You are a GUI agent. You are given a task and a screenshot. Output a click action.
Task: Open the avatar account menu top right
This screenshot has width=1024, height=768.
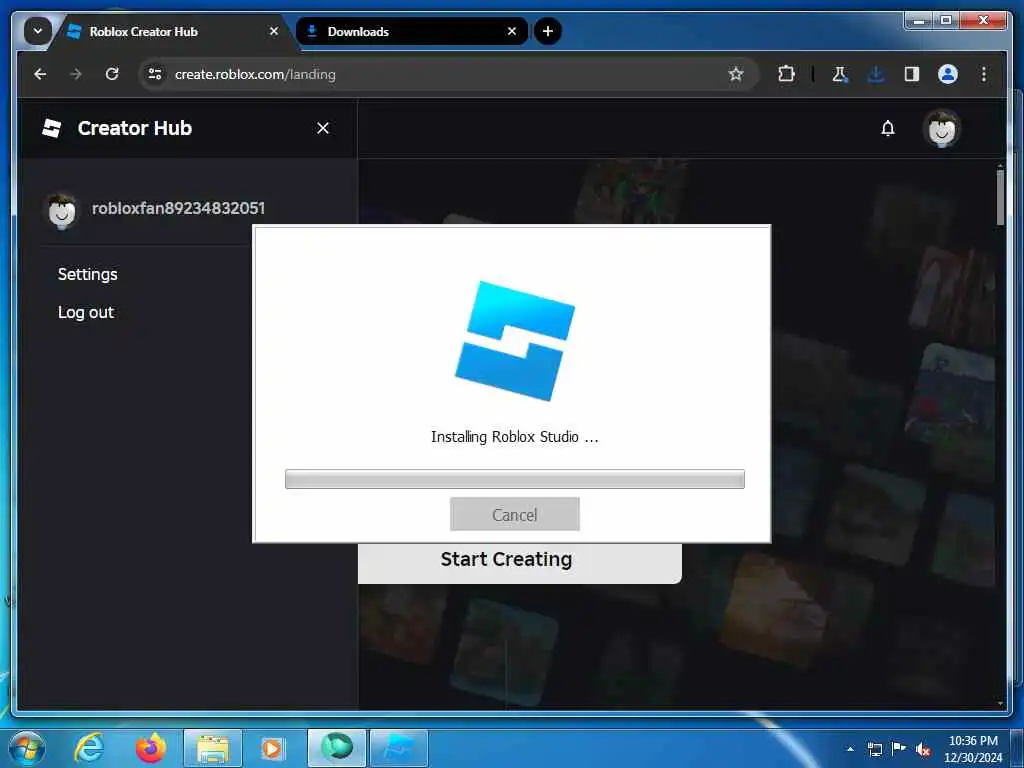tap(941, 129)
